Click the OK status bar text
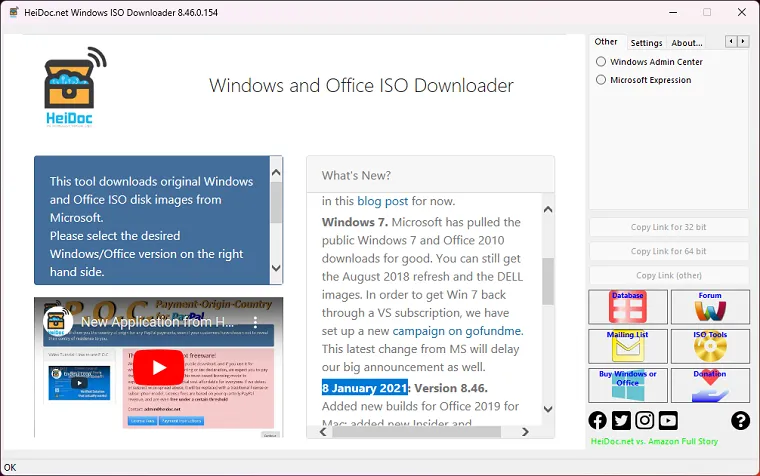Screen dimensions: 760x476 click(10, 467)
